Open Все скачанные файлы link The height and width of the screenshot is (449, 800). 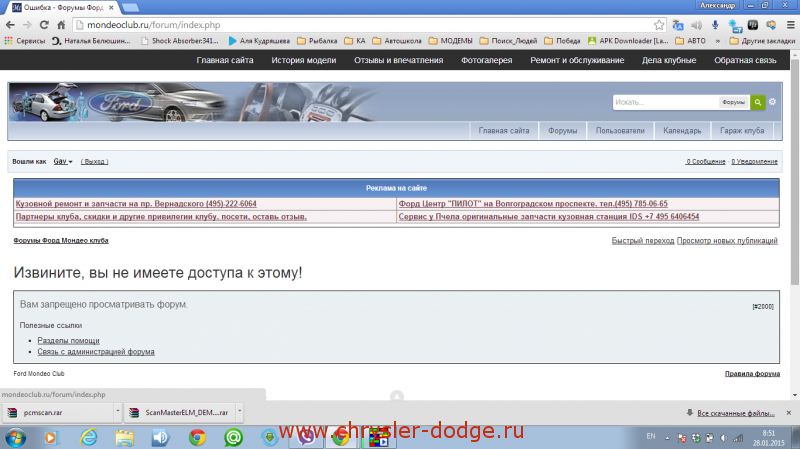[735, 413]
